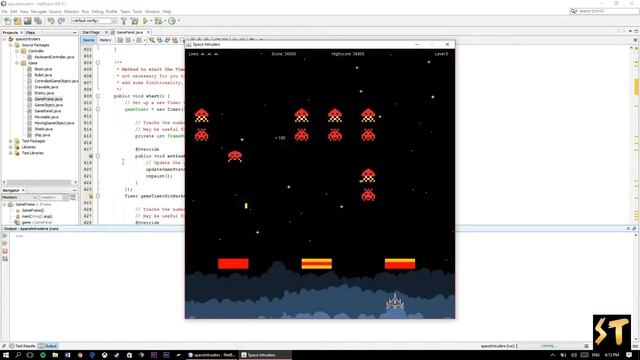The width and height of the screenshot is (640, 360).
Task: Click the Re-run icon in Output panel
Action: (5, 236)
